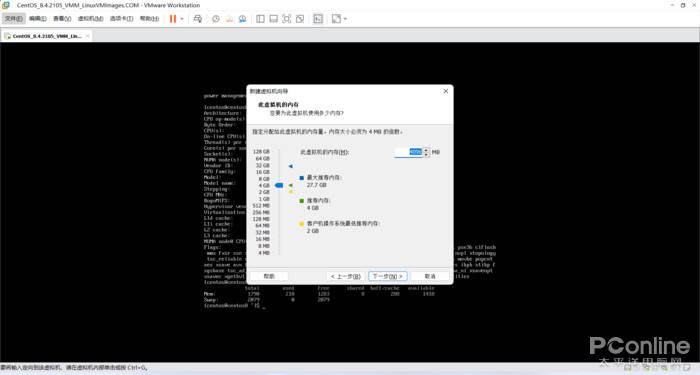
Task: Go back with the 上一步(B) button
Action: click(x=346, y=276)
